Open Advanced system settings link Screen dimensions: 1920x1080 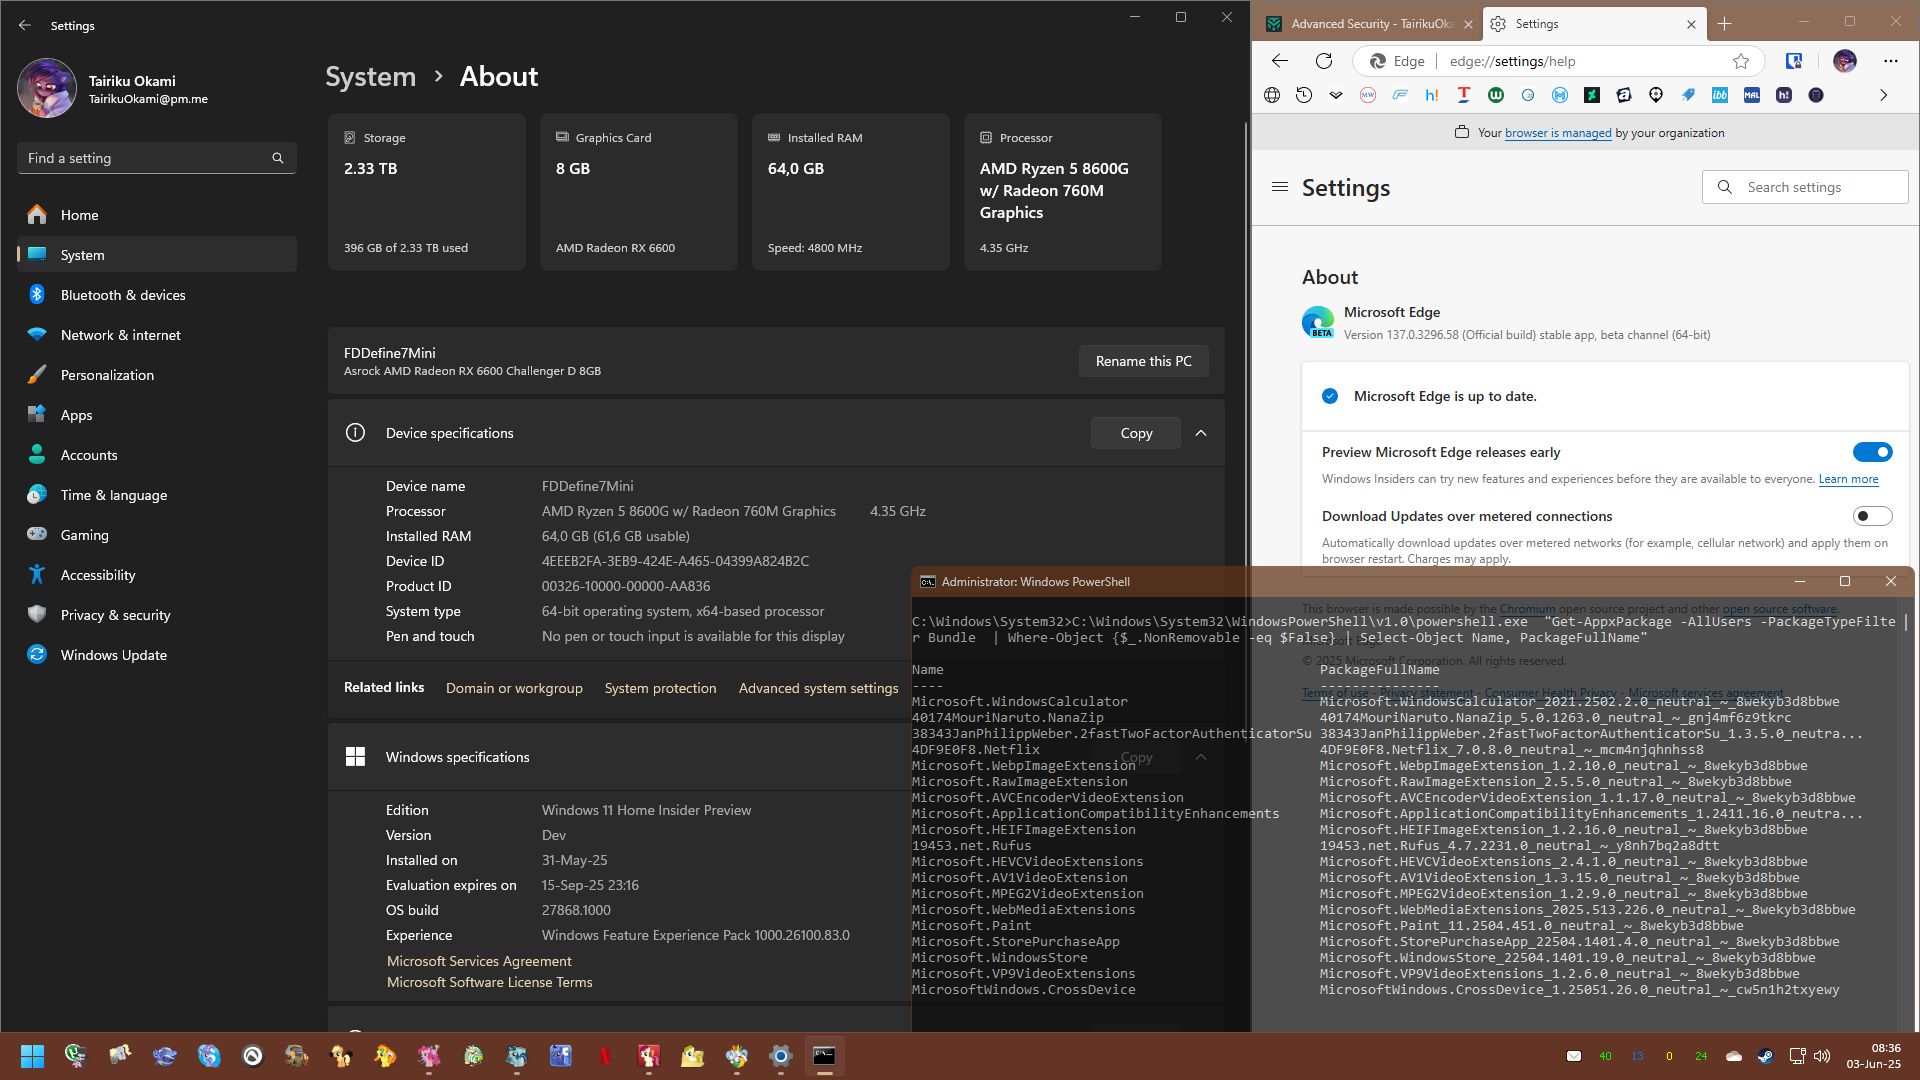[818, 688]
